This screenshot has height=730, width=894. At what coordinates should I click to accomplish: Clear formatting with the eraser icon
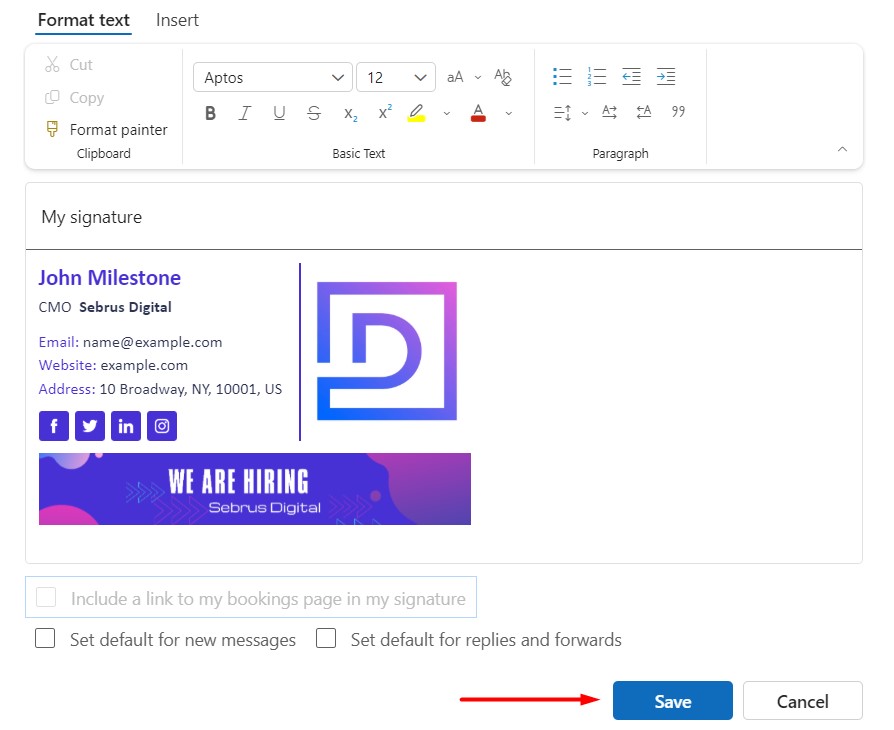click(503, 77)
